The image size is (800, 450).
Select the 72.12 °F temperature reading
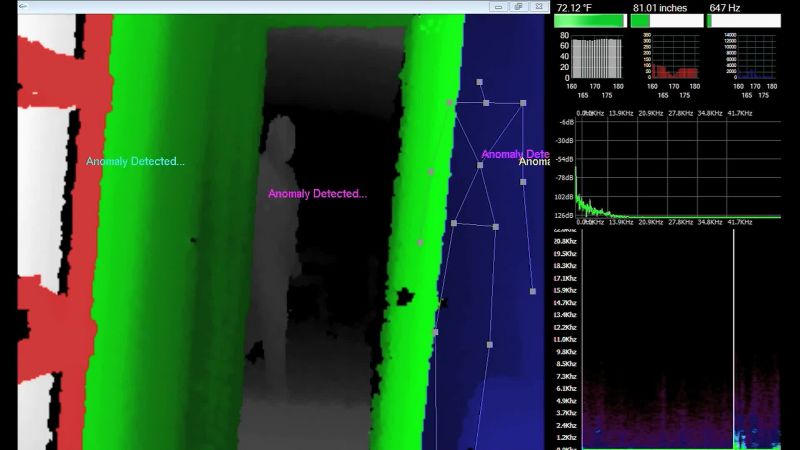pos(574,8)
